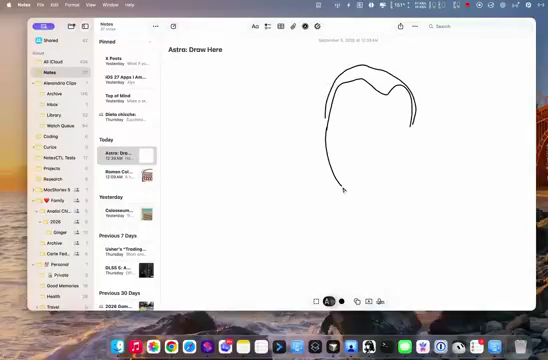Open the text format Aa menu

click(255, 26)
